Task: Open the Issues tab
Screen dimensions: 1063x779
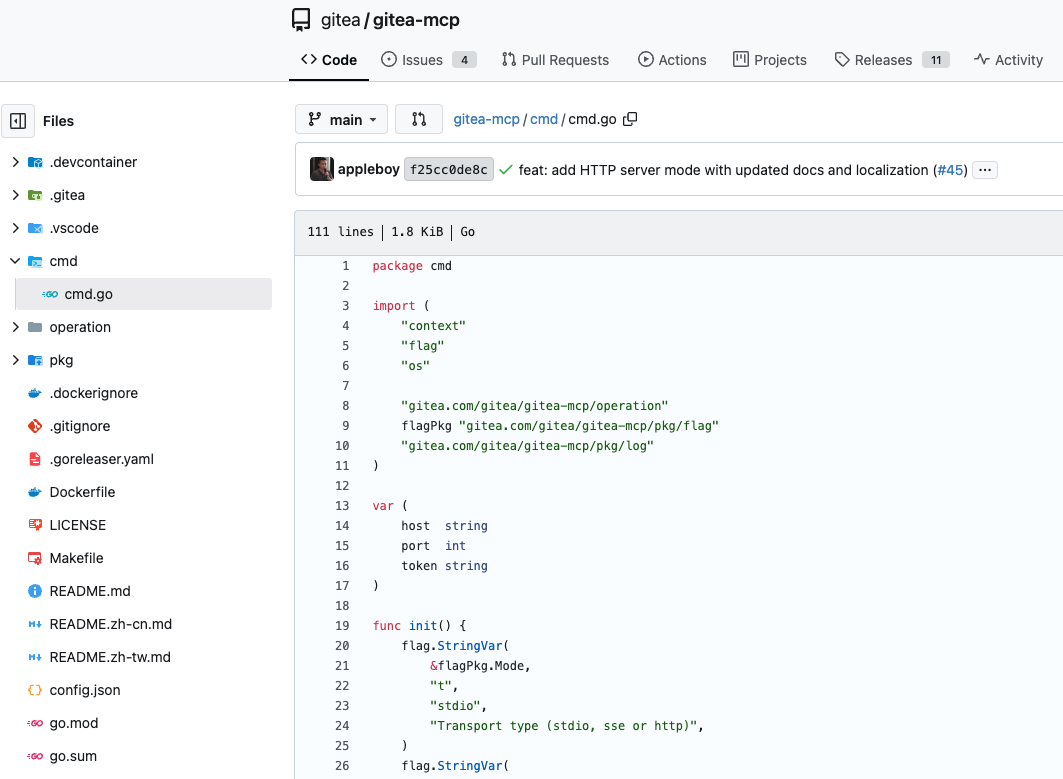Action: 428,60
